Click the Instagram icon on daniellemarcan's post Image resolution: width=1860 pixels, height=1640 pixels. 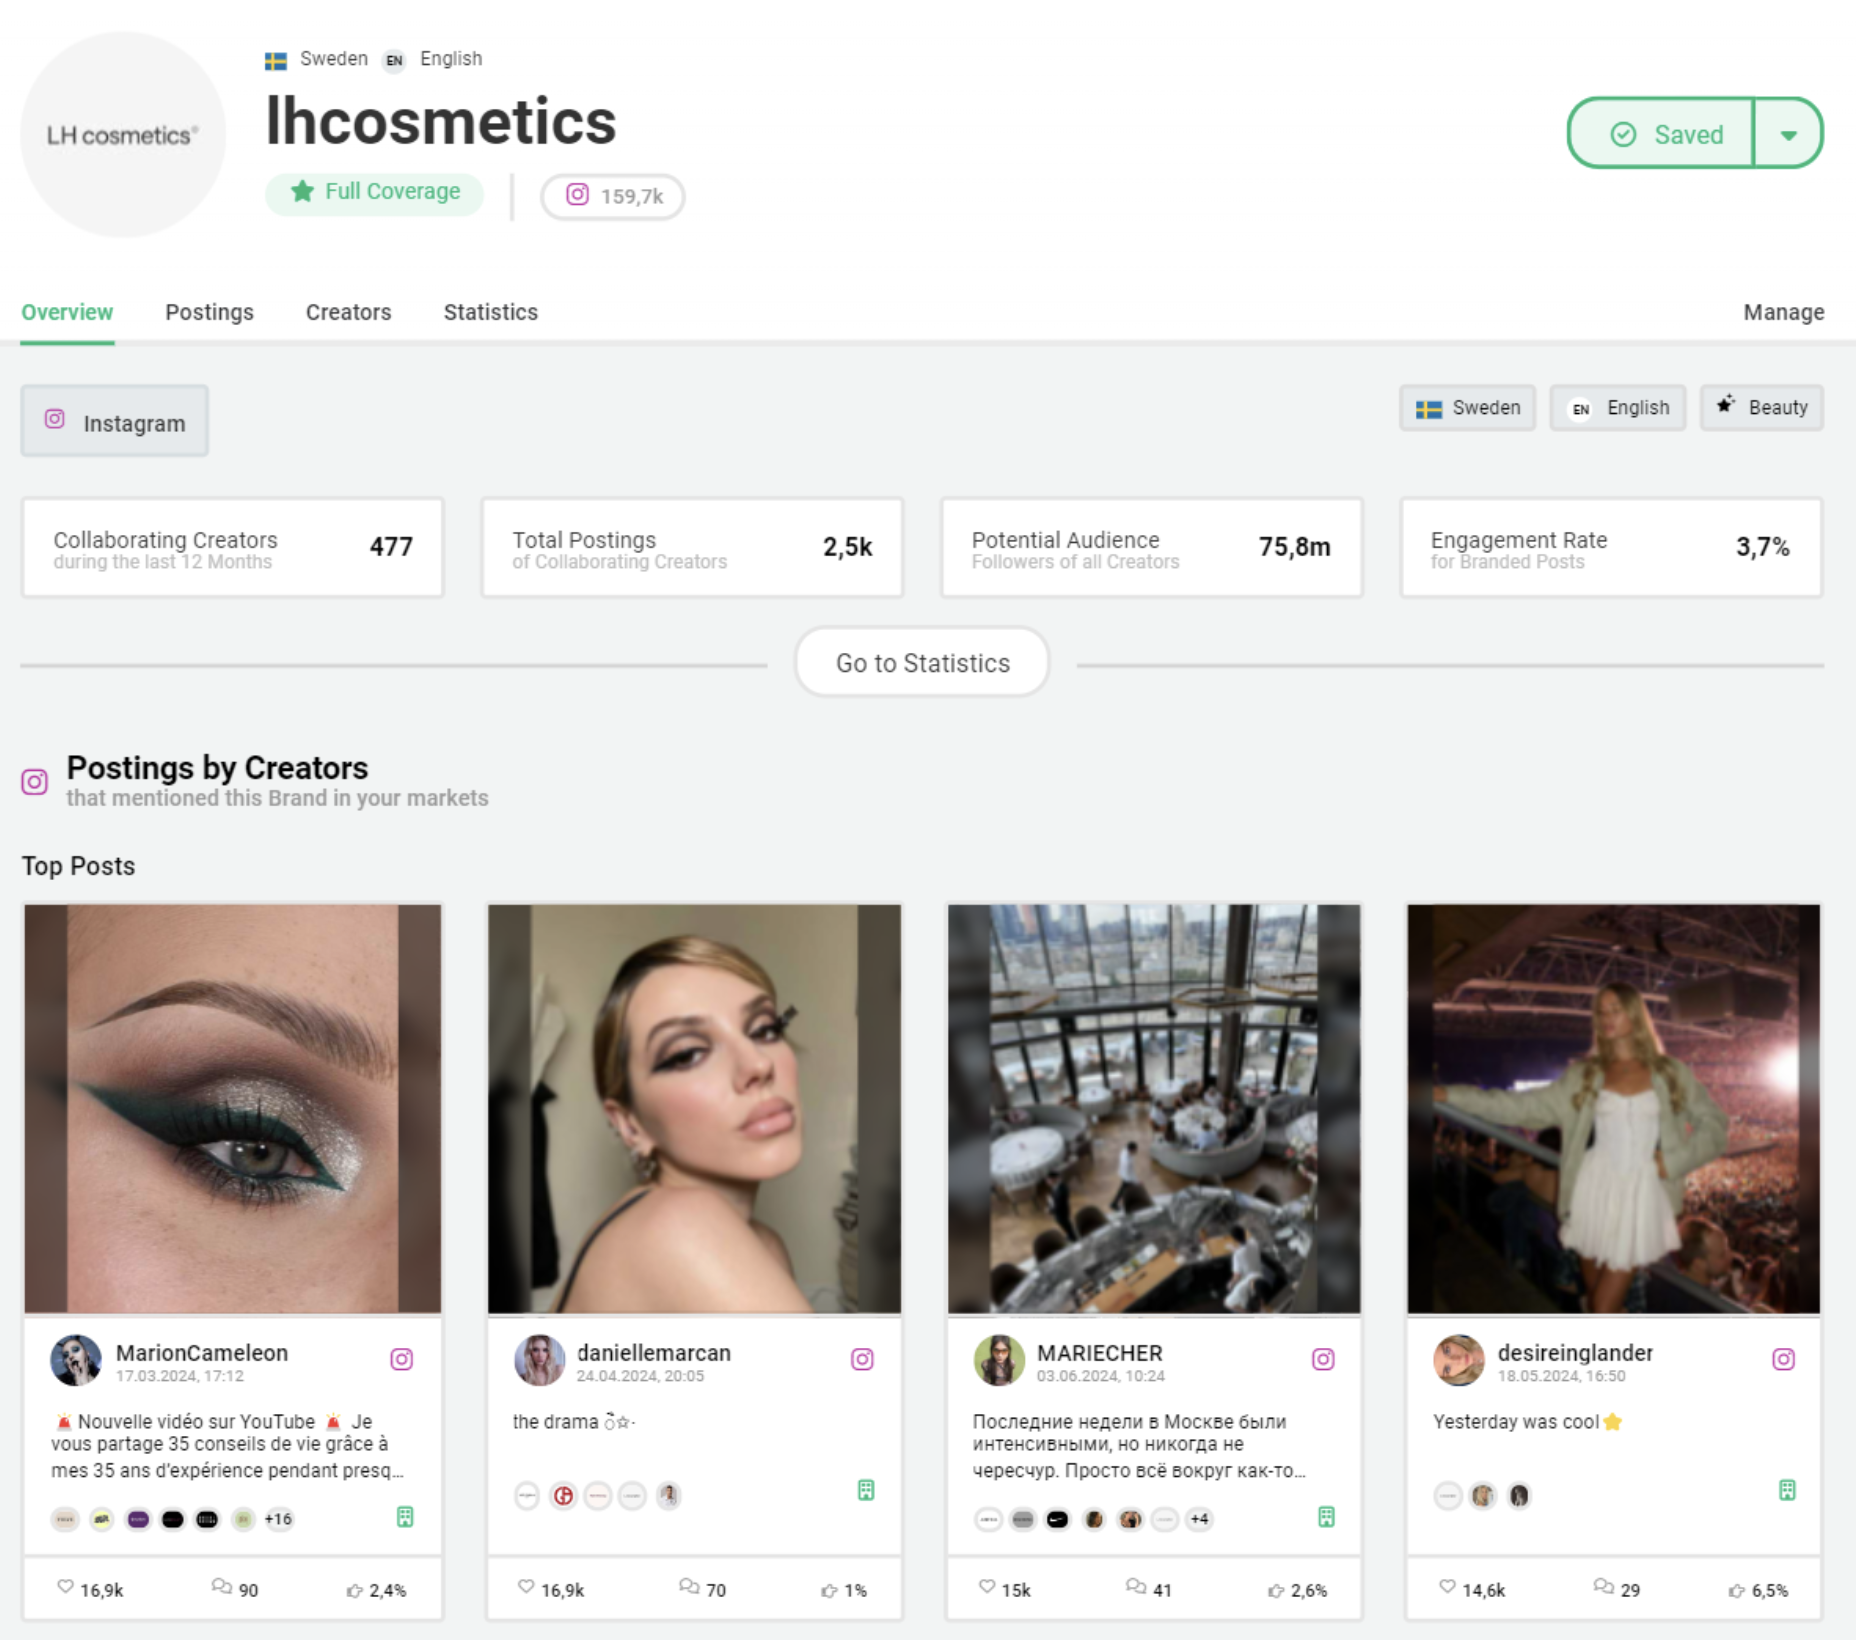point(862,1360)
